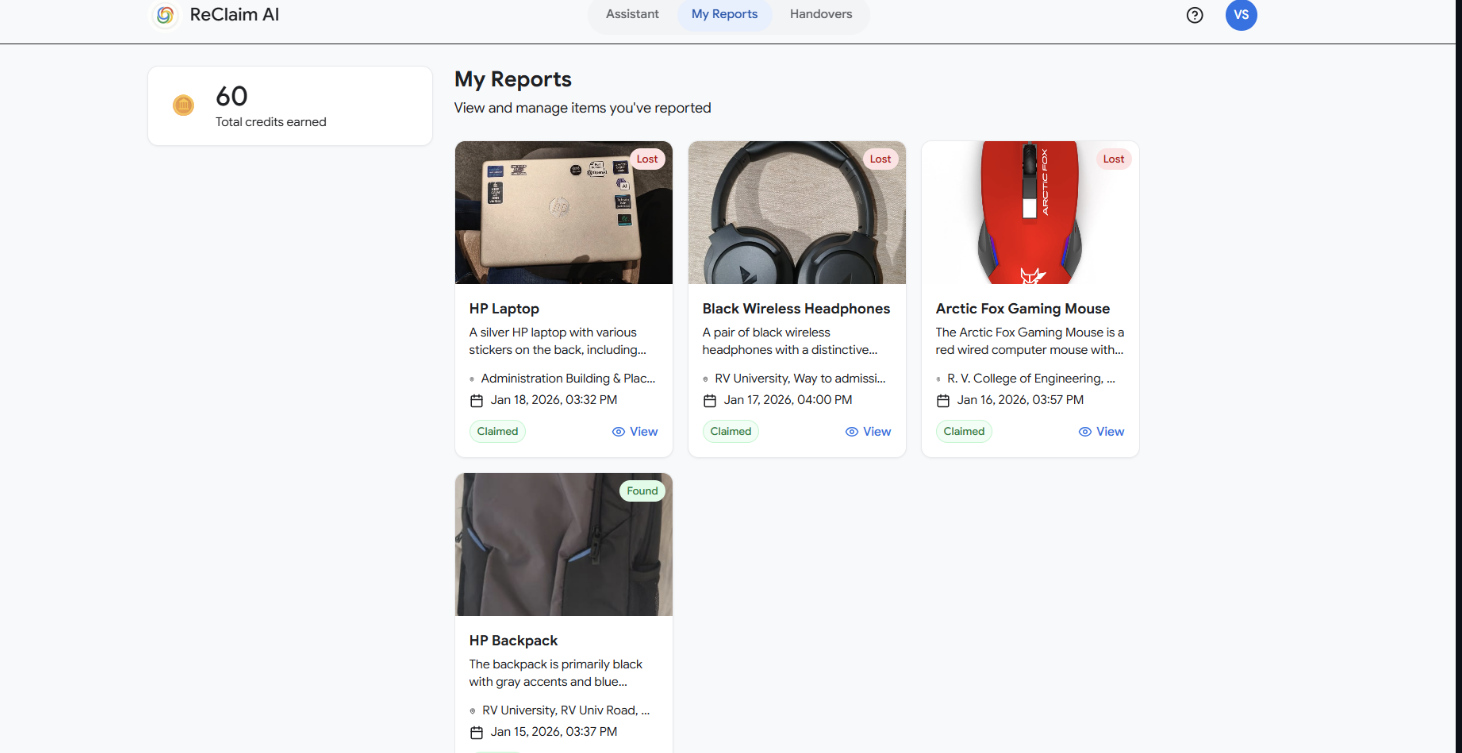
Task: Open the Handovers tab
Action: (821, 14)
